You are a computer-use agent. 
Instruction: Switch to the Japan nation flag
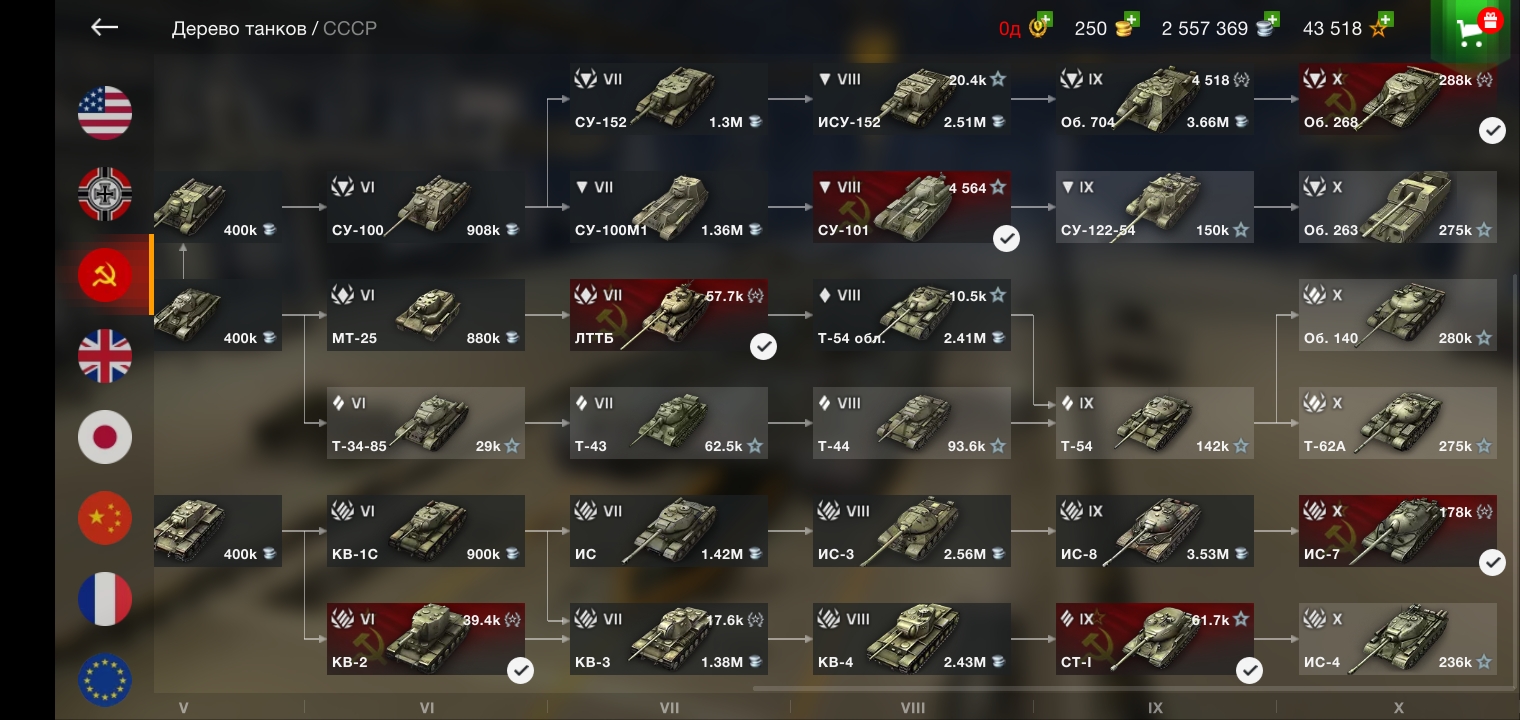[105, 437]
